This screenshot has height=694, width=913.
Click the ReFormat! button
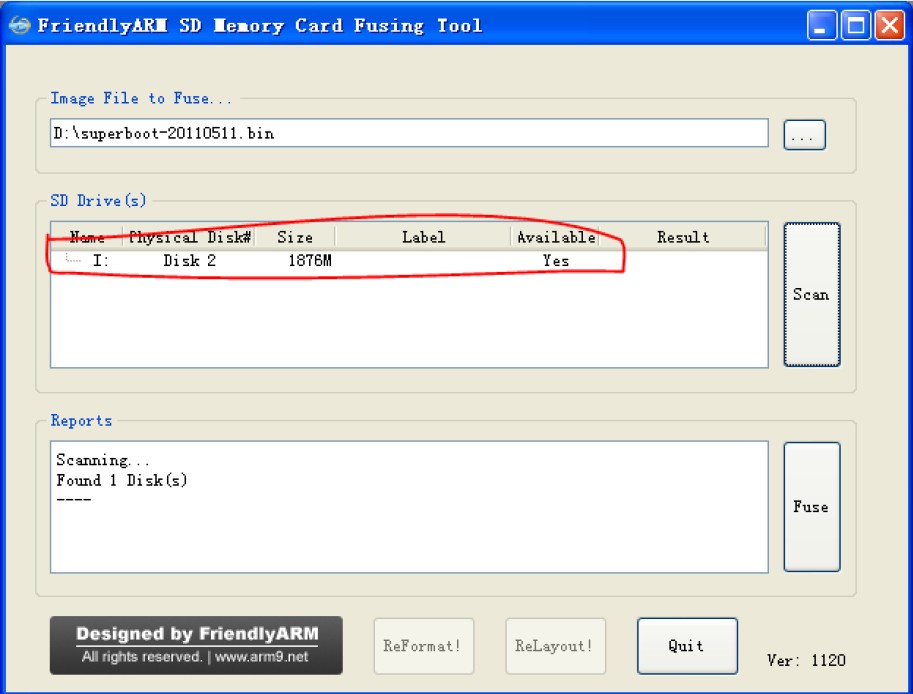click(x=423, y=646)
